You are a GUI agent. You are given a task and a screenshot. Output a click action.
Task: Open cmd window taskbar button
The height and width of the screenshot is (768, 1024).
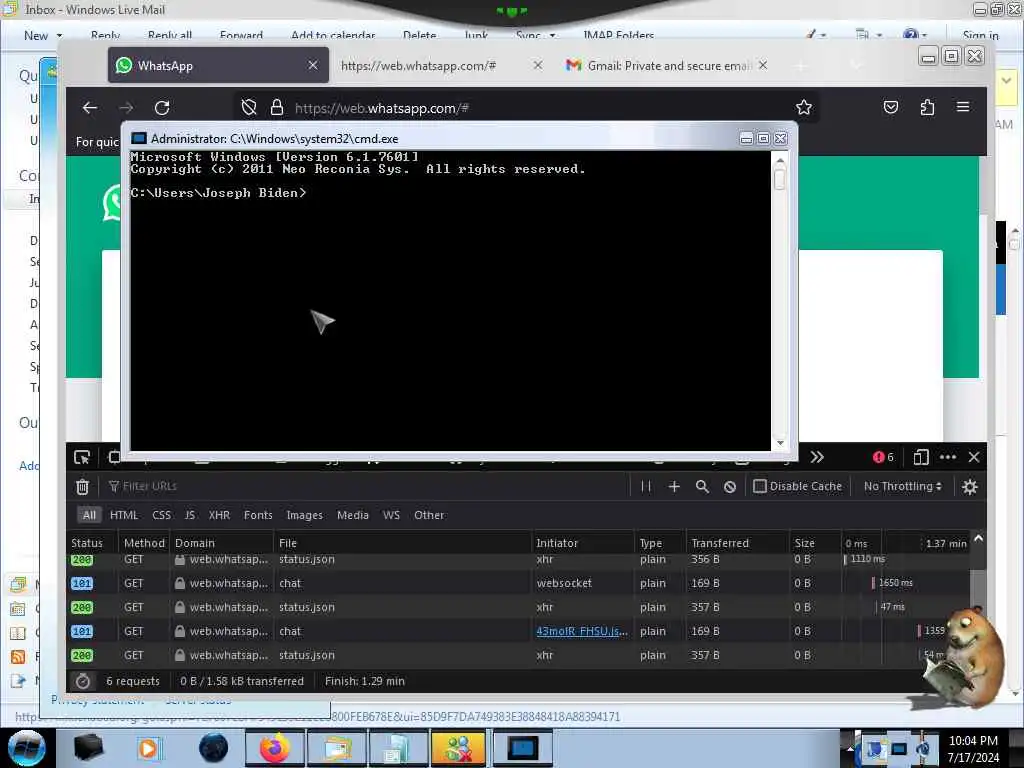click(x=522, y=748)
